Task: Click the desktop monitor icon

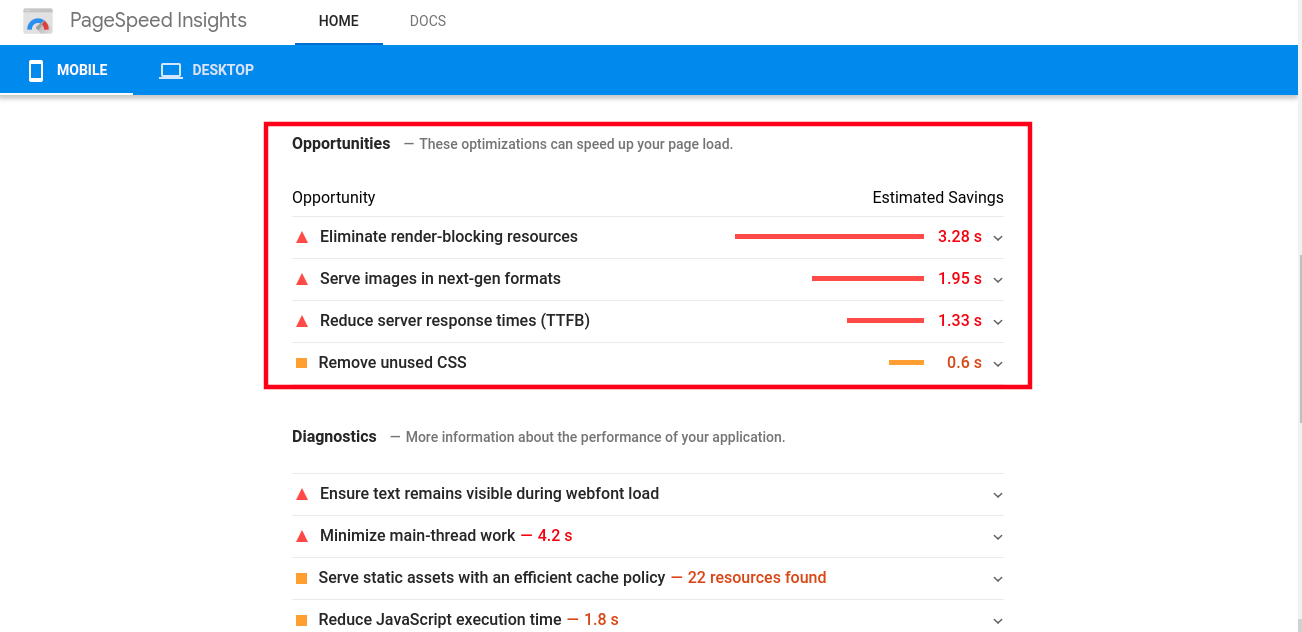Action: [x=171, y=71]
